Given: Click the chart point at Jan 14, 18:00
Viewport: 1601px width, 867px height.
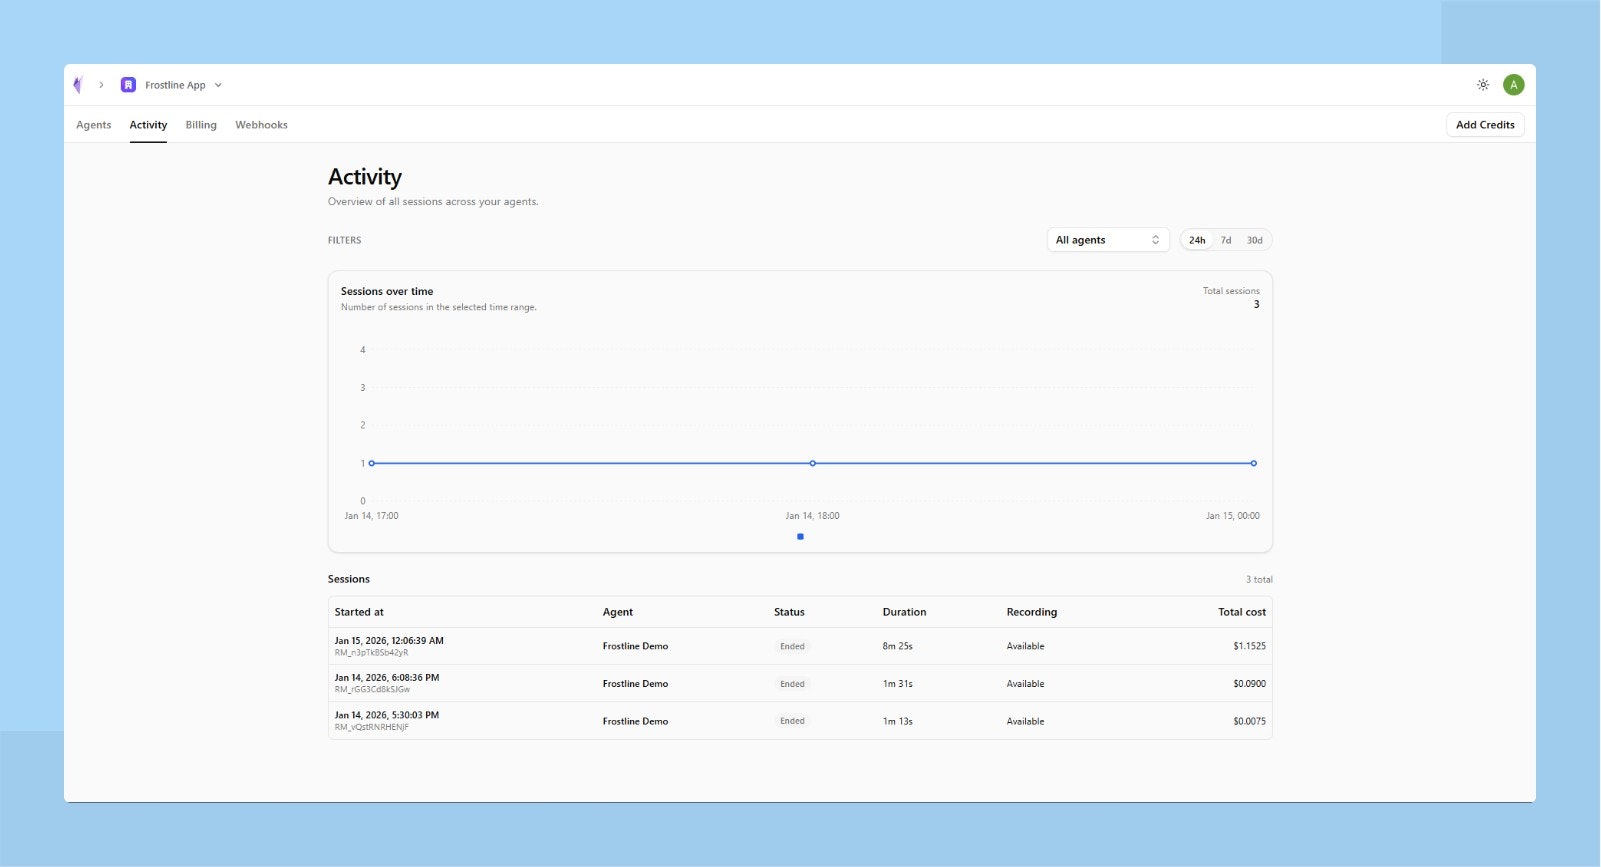Looking at the screenshot, I should point(813,463).
